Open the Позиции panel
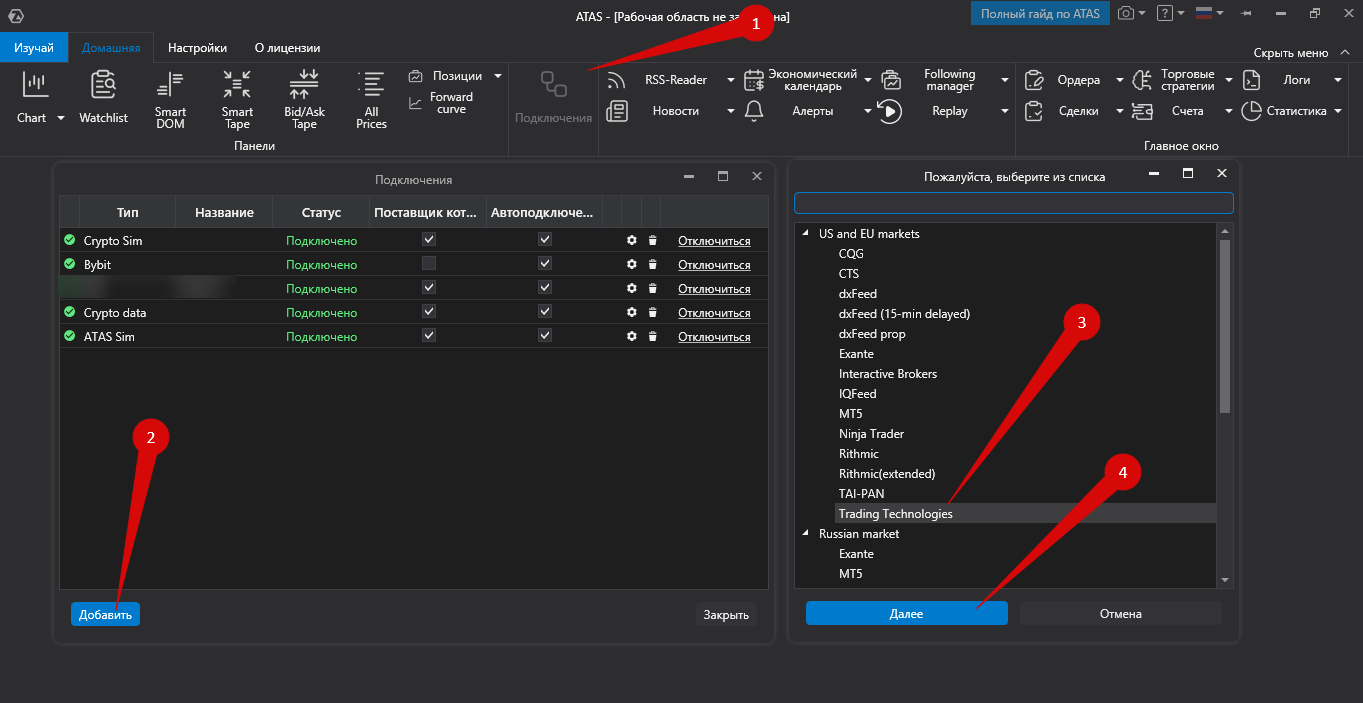 click(x=446, y=76)
